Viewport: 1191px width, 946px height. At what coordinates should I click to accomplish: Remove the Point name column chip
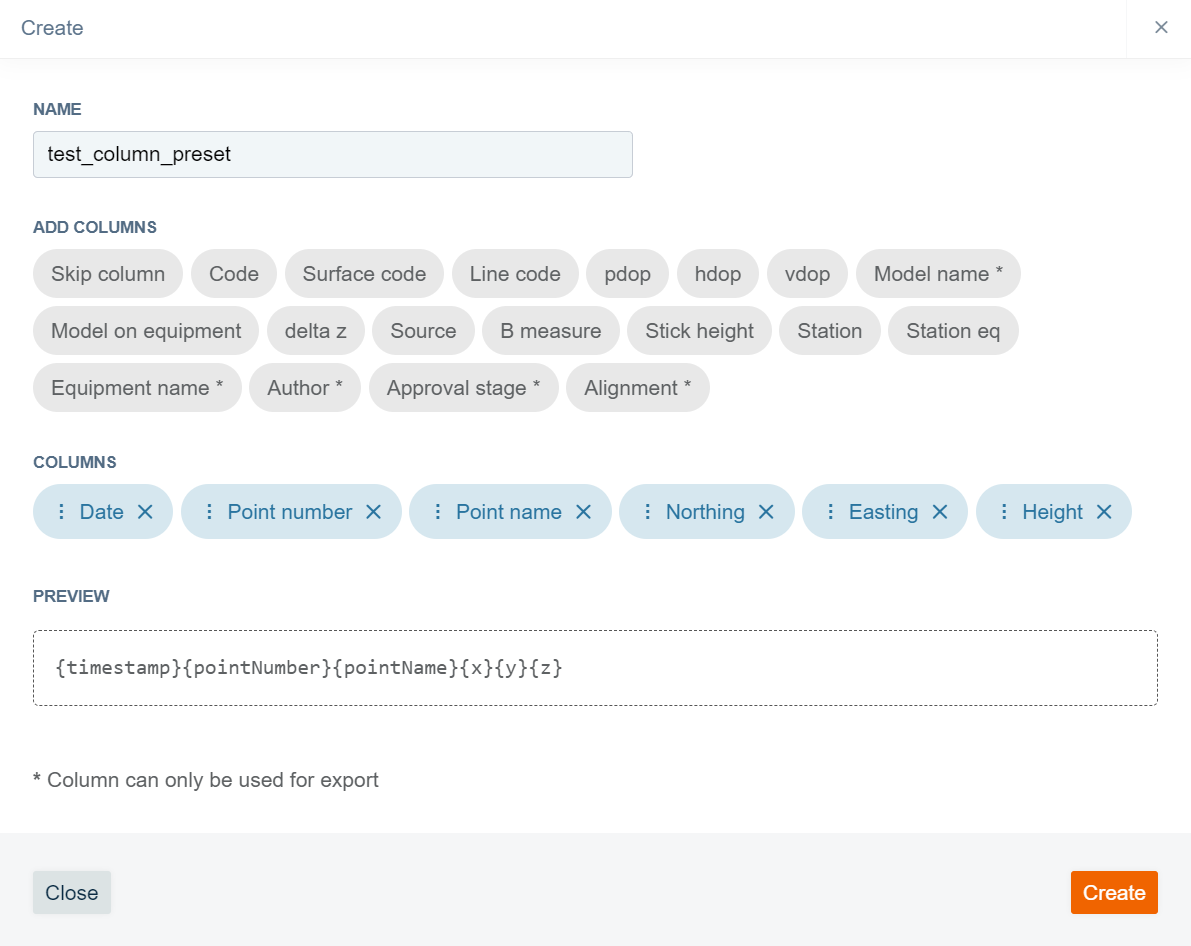pos(583,512)
